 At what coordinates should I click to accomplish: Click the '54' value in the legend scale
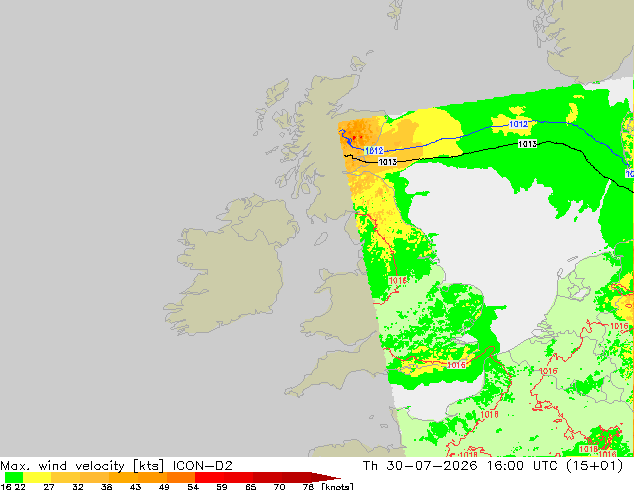pyautogui.click(x=193, y=486)
